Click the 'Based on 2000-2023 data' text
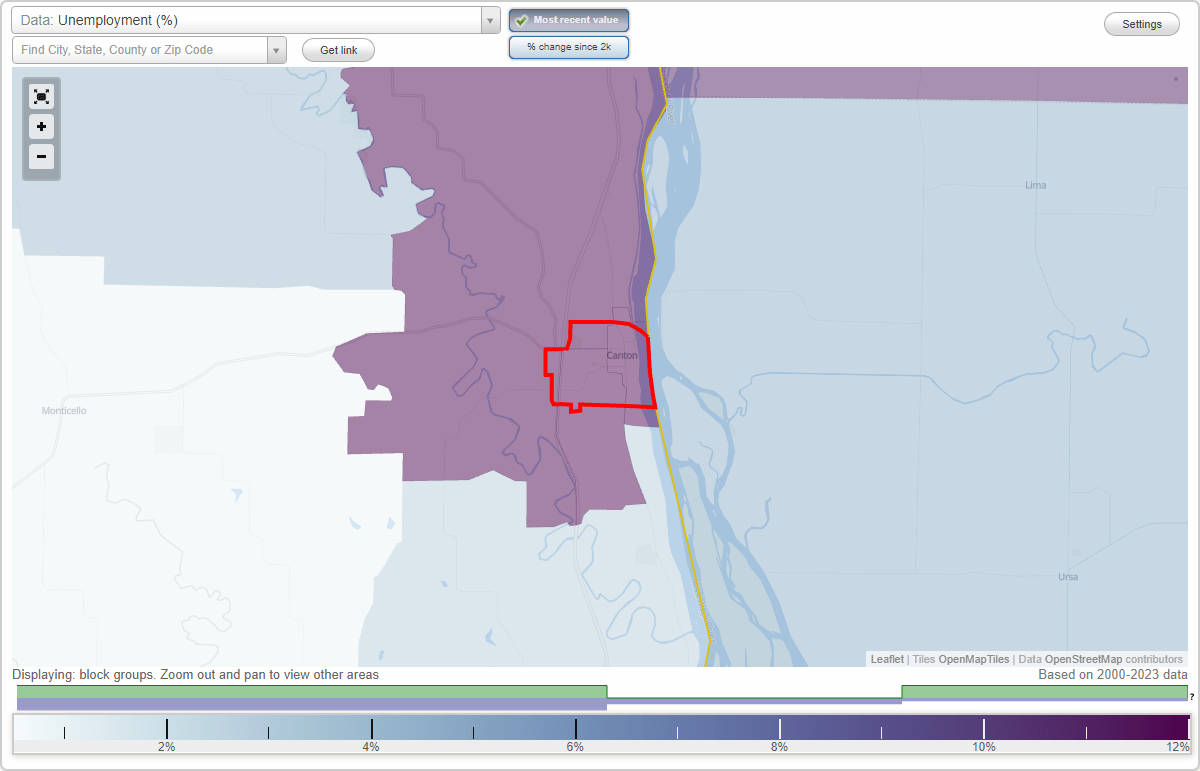The height and width of the screenshot is (771, 1200). tap(1113, 675)
